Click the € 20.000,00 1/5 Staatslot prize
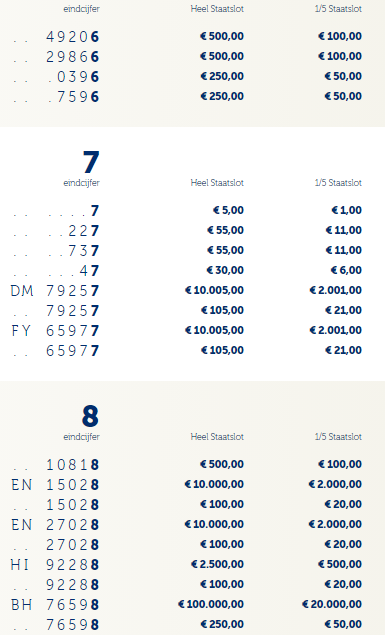This screenshot has height=635, width=385. tap(332, 604)
